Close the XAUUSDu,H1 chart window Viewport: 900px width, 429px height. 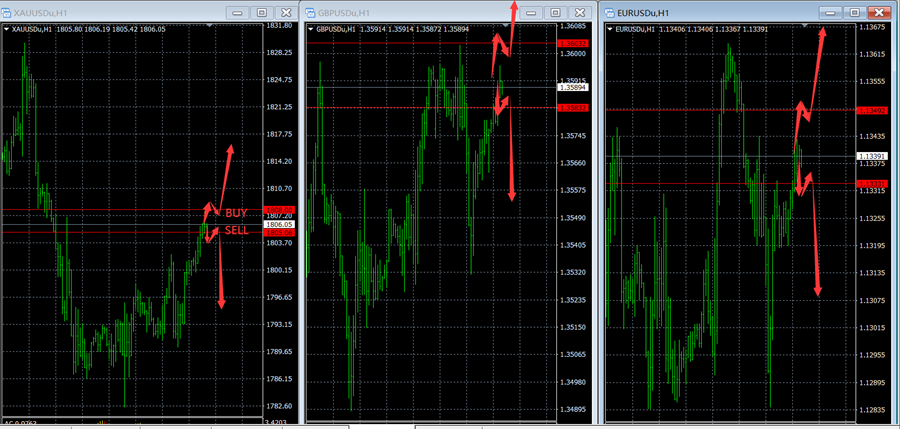tap(285, 12)
